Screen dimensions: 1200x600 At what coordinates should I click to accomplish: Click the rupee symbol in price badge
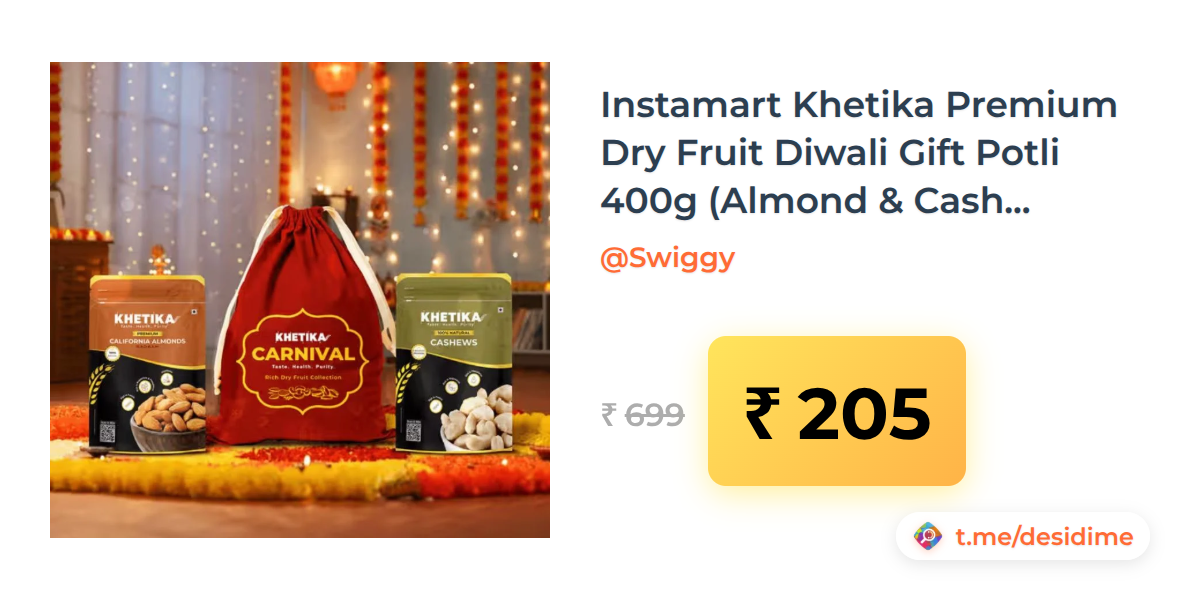(x=762, y=414)
